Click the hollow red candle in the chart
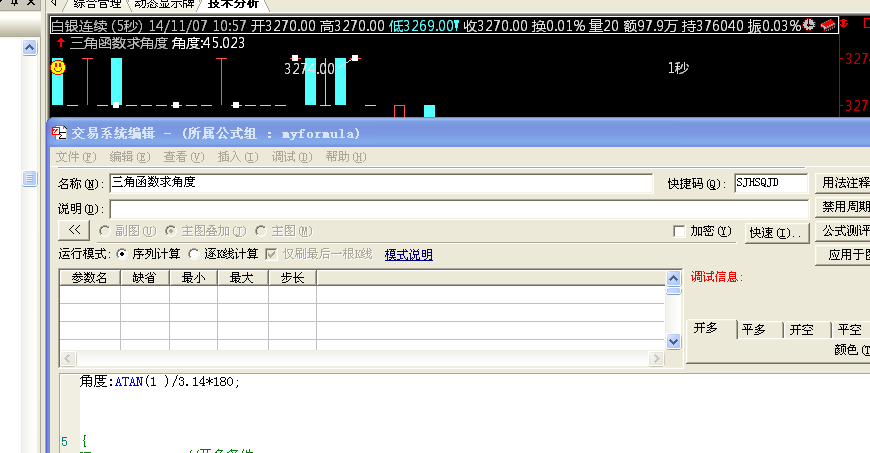The width and height of the screenshot is (870, 453). [399, 111]
